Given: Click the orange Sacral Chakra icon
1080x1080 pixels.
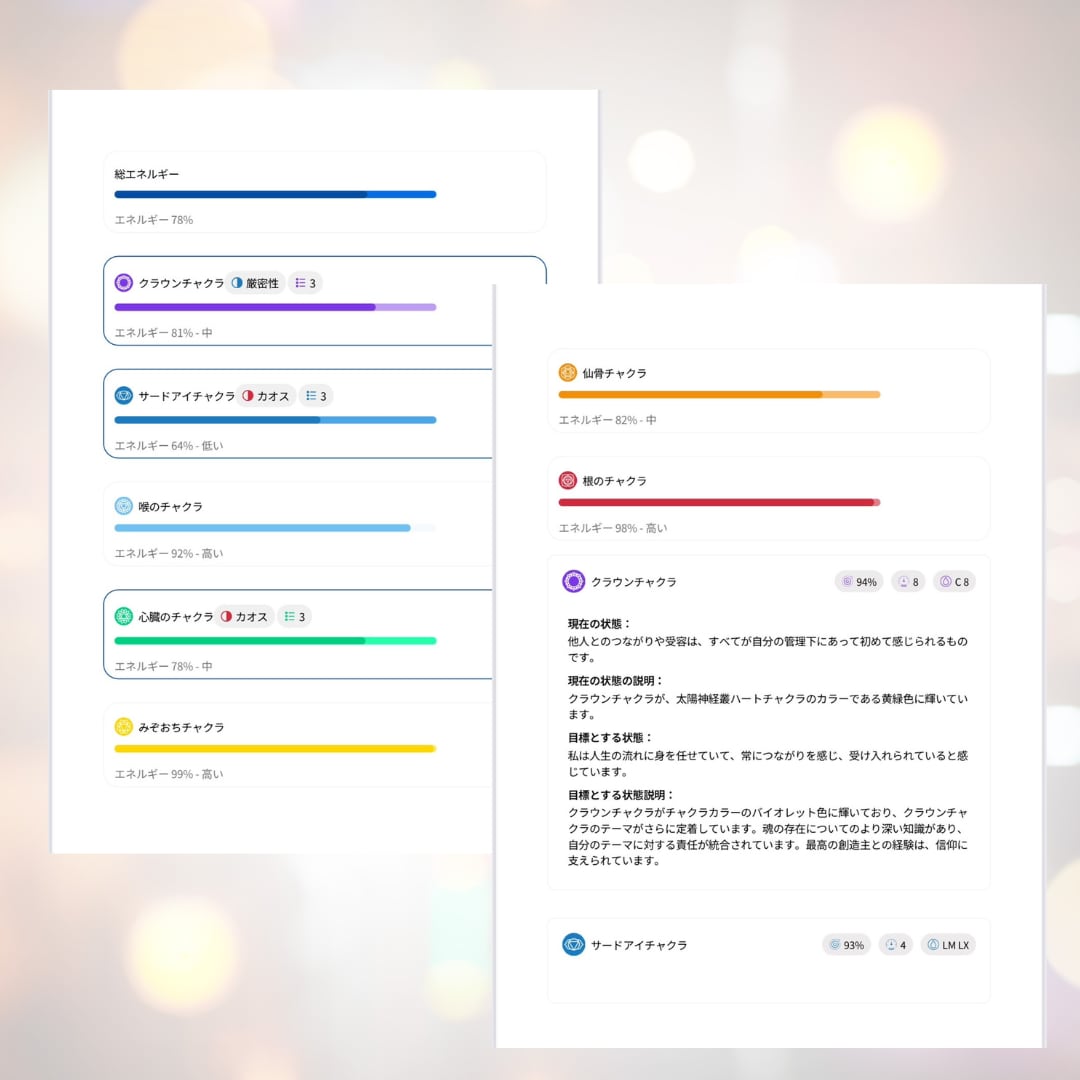Looking at the screenshot, I should click(x=568, y=373).
